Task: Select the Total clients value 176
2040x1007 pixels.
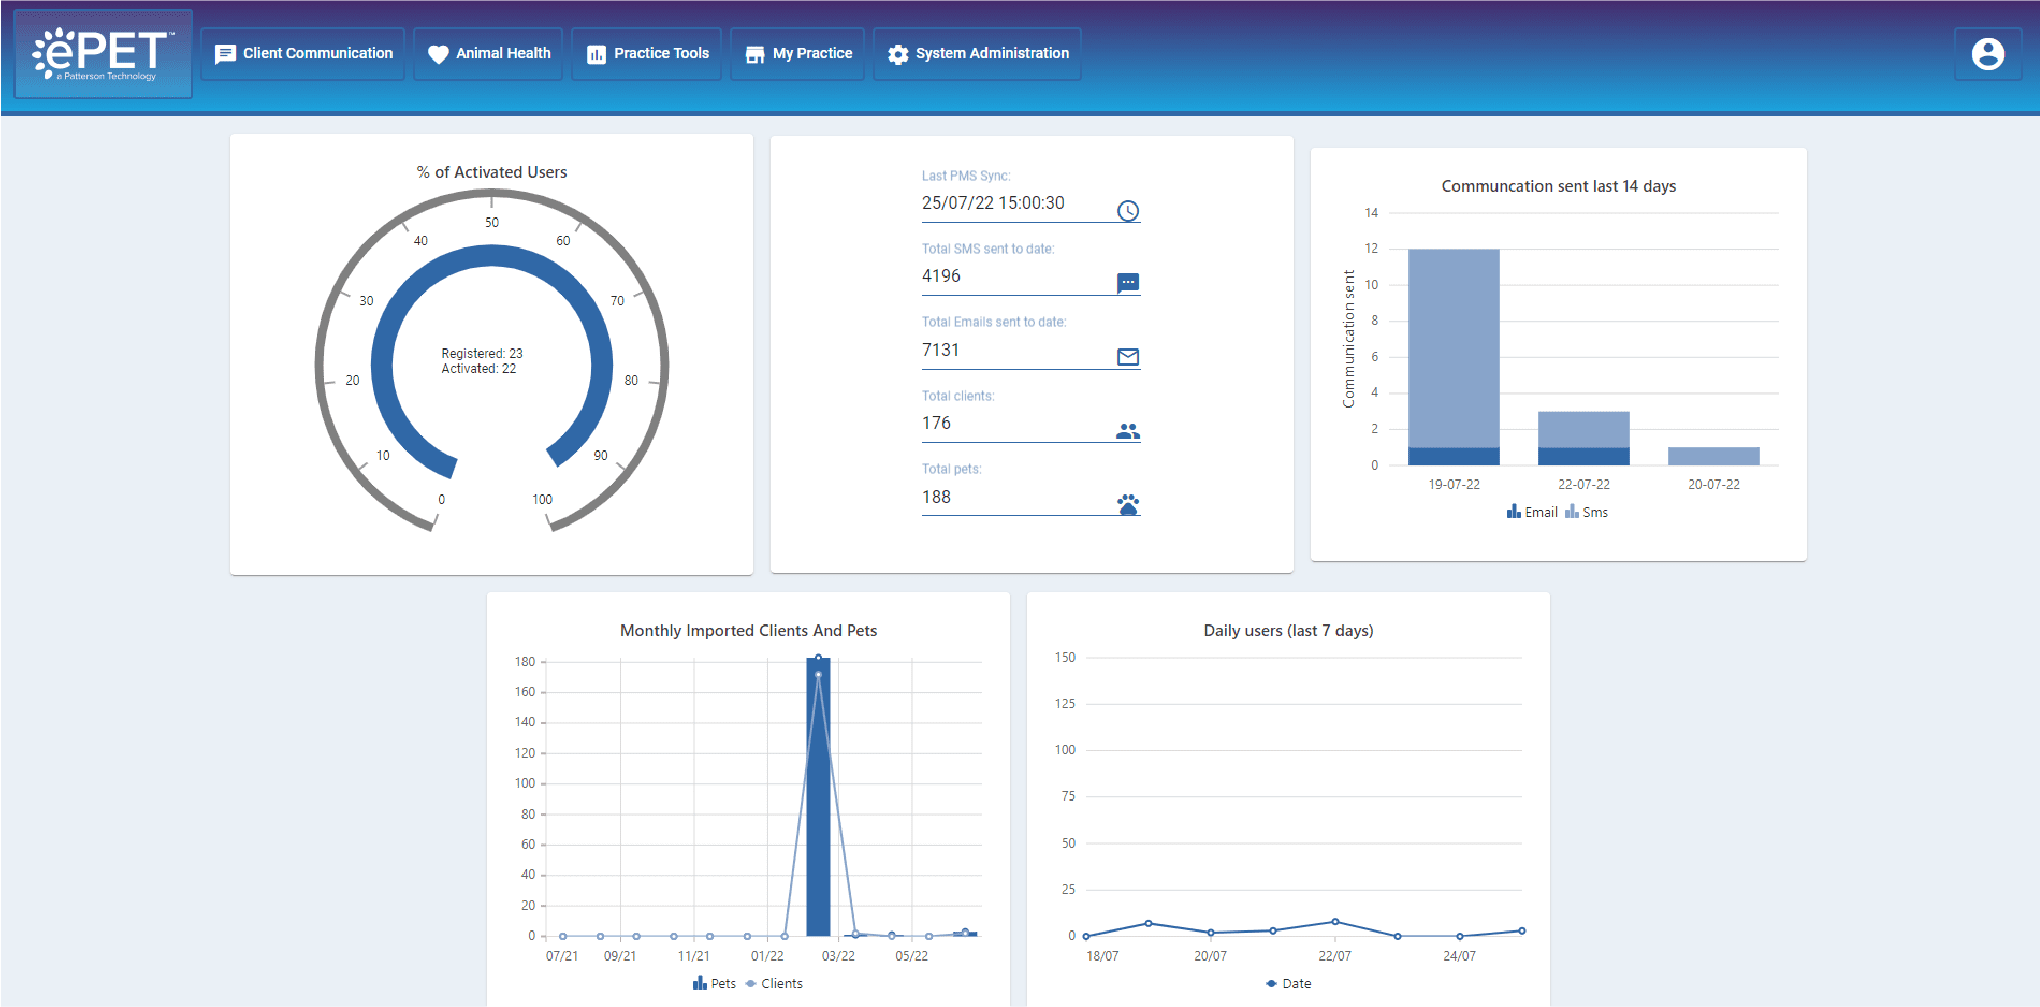Action: click(x=936, y=423)
